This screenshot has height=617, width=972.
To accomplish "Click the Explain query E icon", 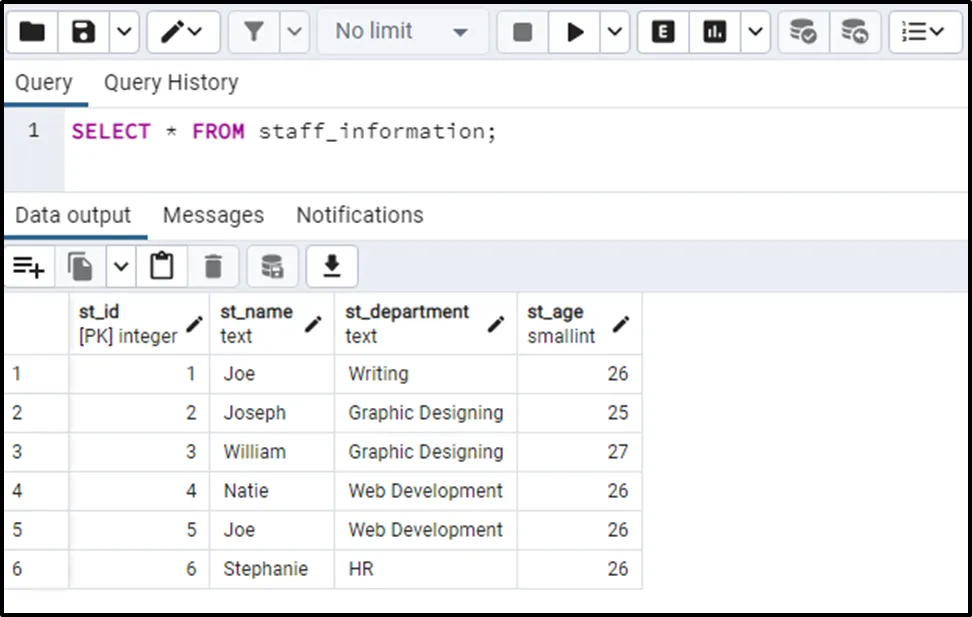I will coord(662,32).
